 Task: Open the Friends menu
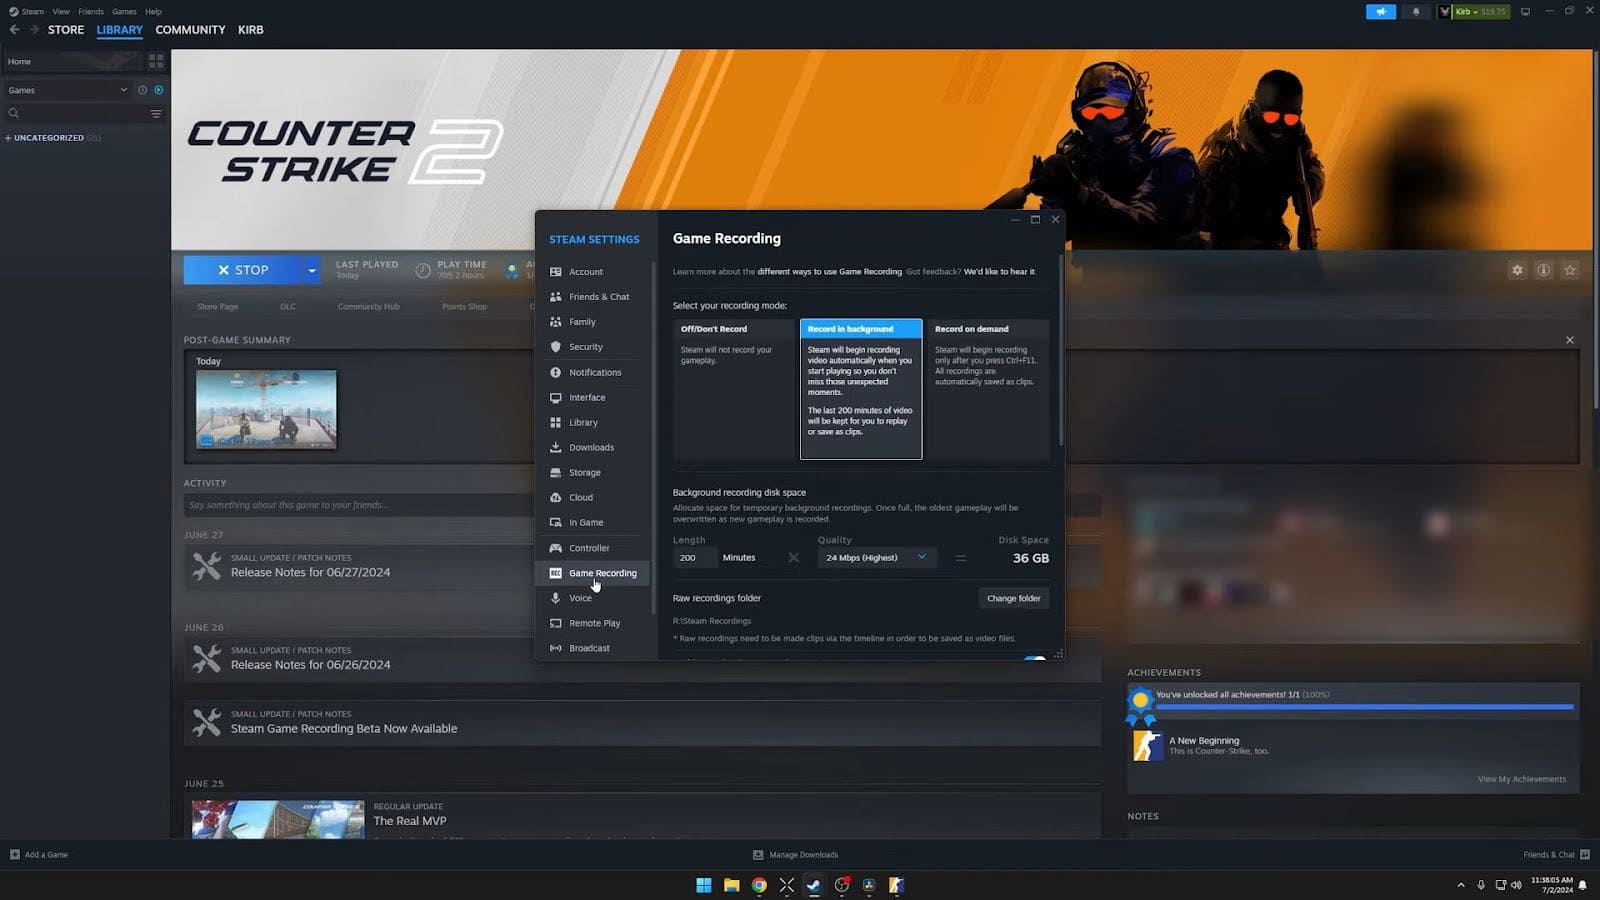coord(91,12)
